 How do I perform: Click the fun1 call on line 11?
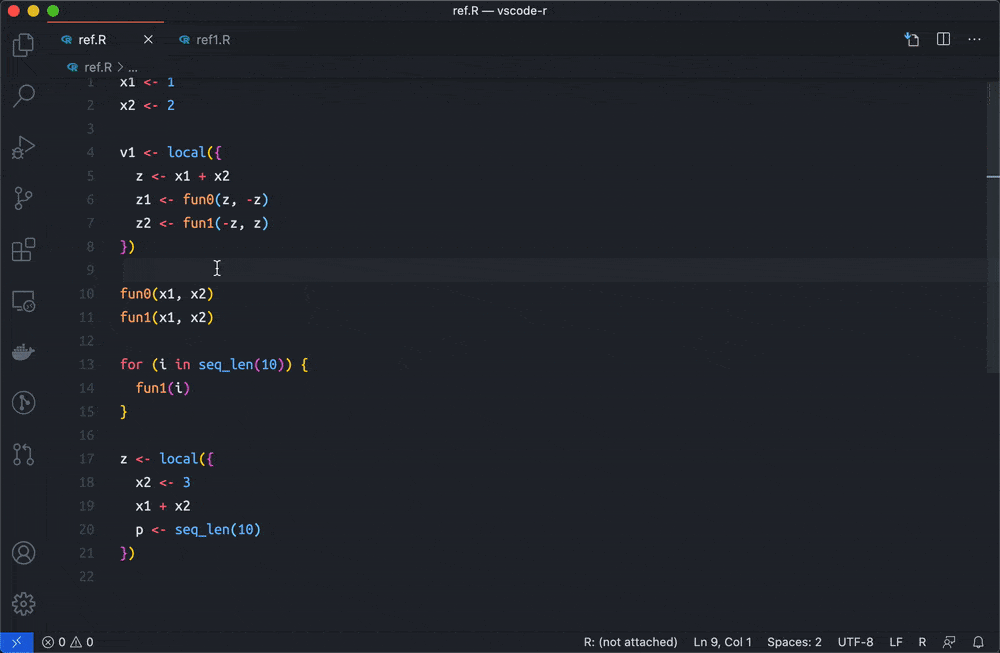coord(135,317)
